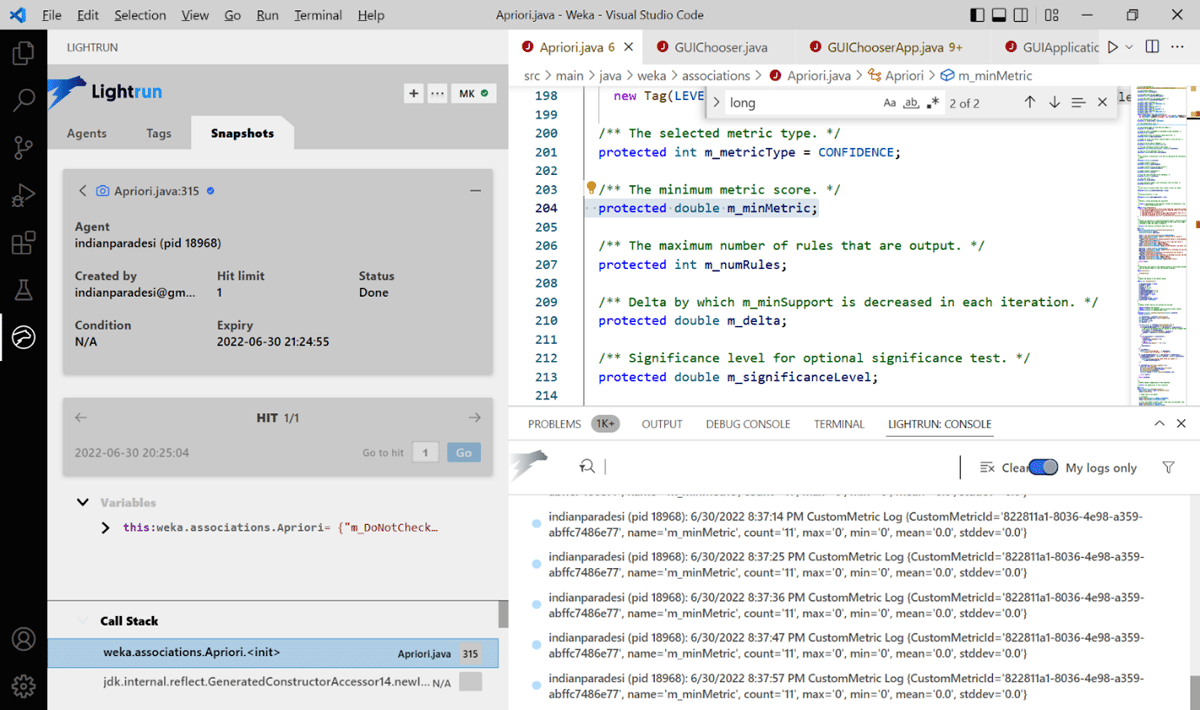Open the Run and Debug view

click(23, 196)
